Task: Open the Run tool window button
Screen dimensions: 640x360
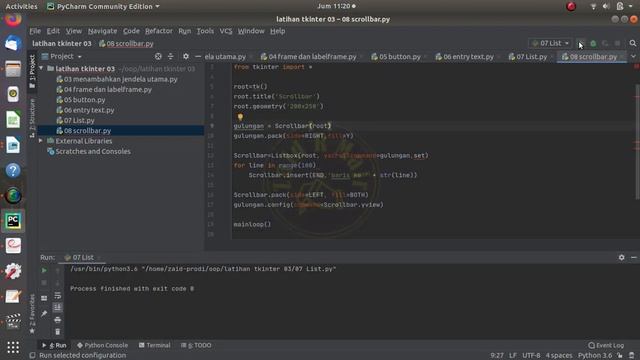Action: (x=54, y=345)
